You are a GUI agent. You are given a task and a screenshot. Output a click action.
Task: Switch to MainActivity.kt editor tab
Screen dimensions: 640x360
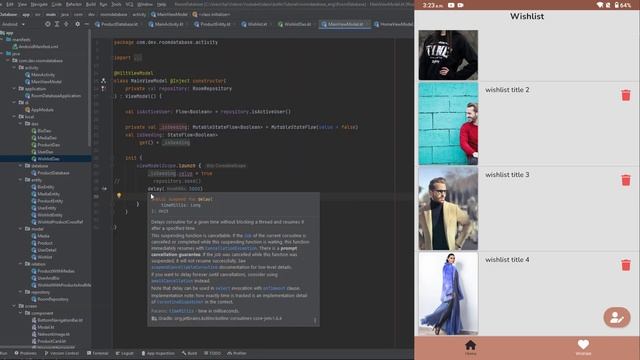click(169, 24)
